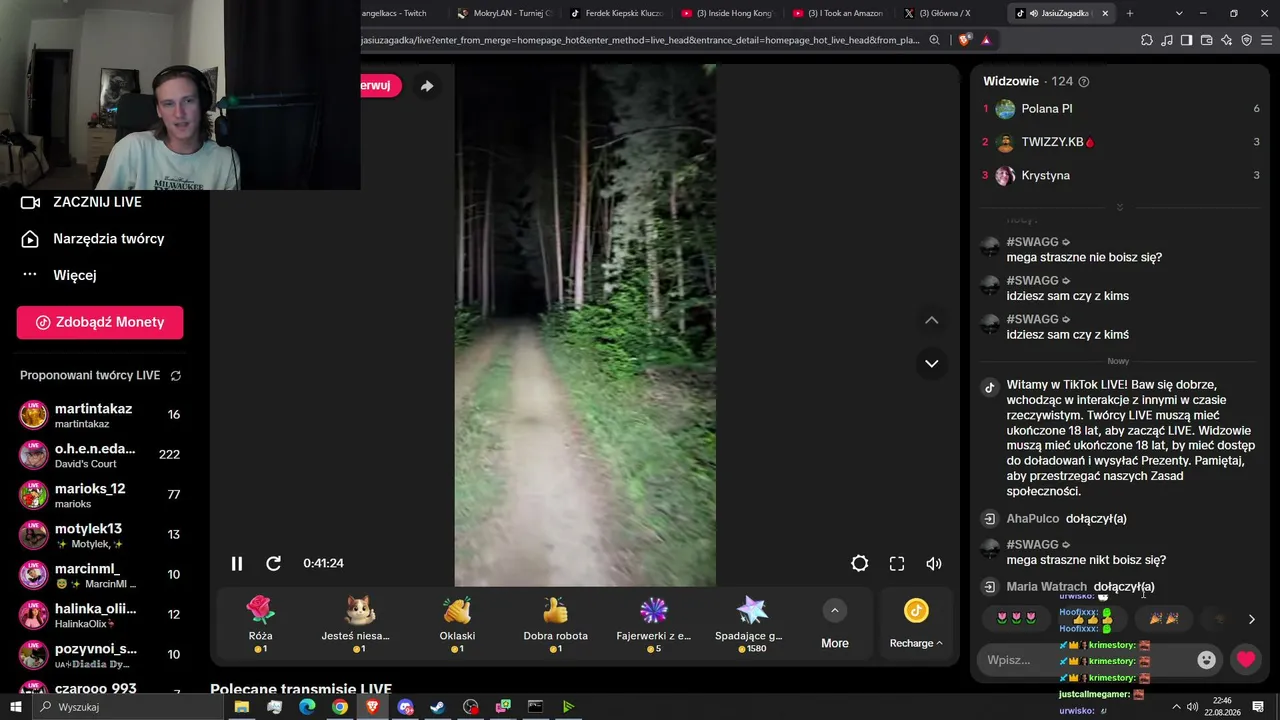Image resolution: width=1280 pixels, height=720 pixels.
Task: Switch to the Ferdek Kiepski tab
Action: [615, 13]
